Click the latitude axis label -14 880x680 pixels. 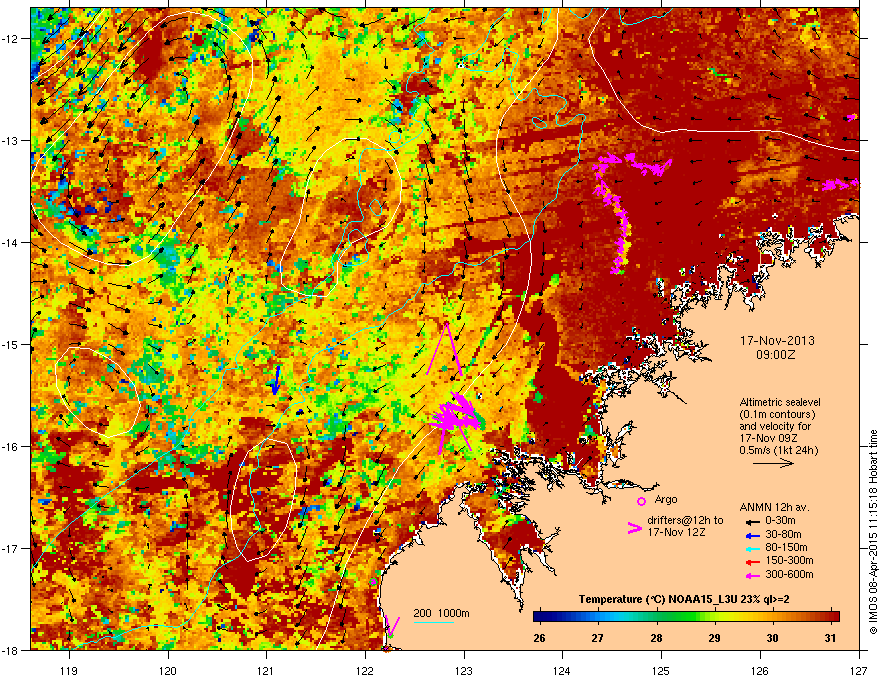[10, 242]
